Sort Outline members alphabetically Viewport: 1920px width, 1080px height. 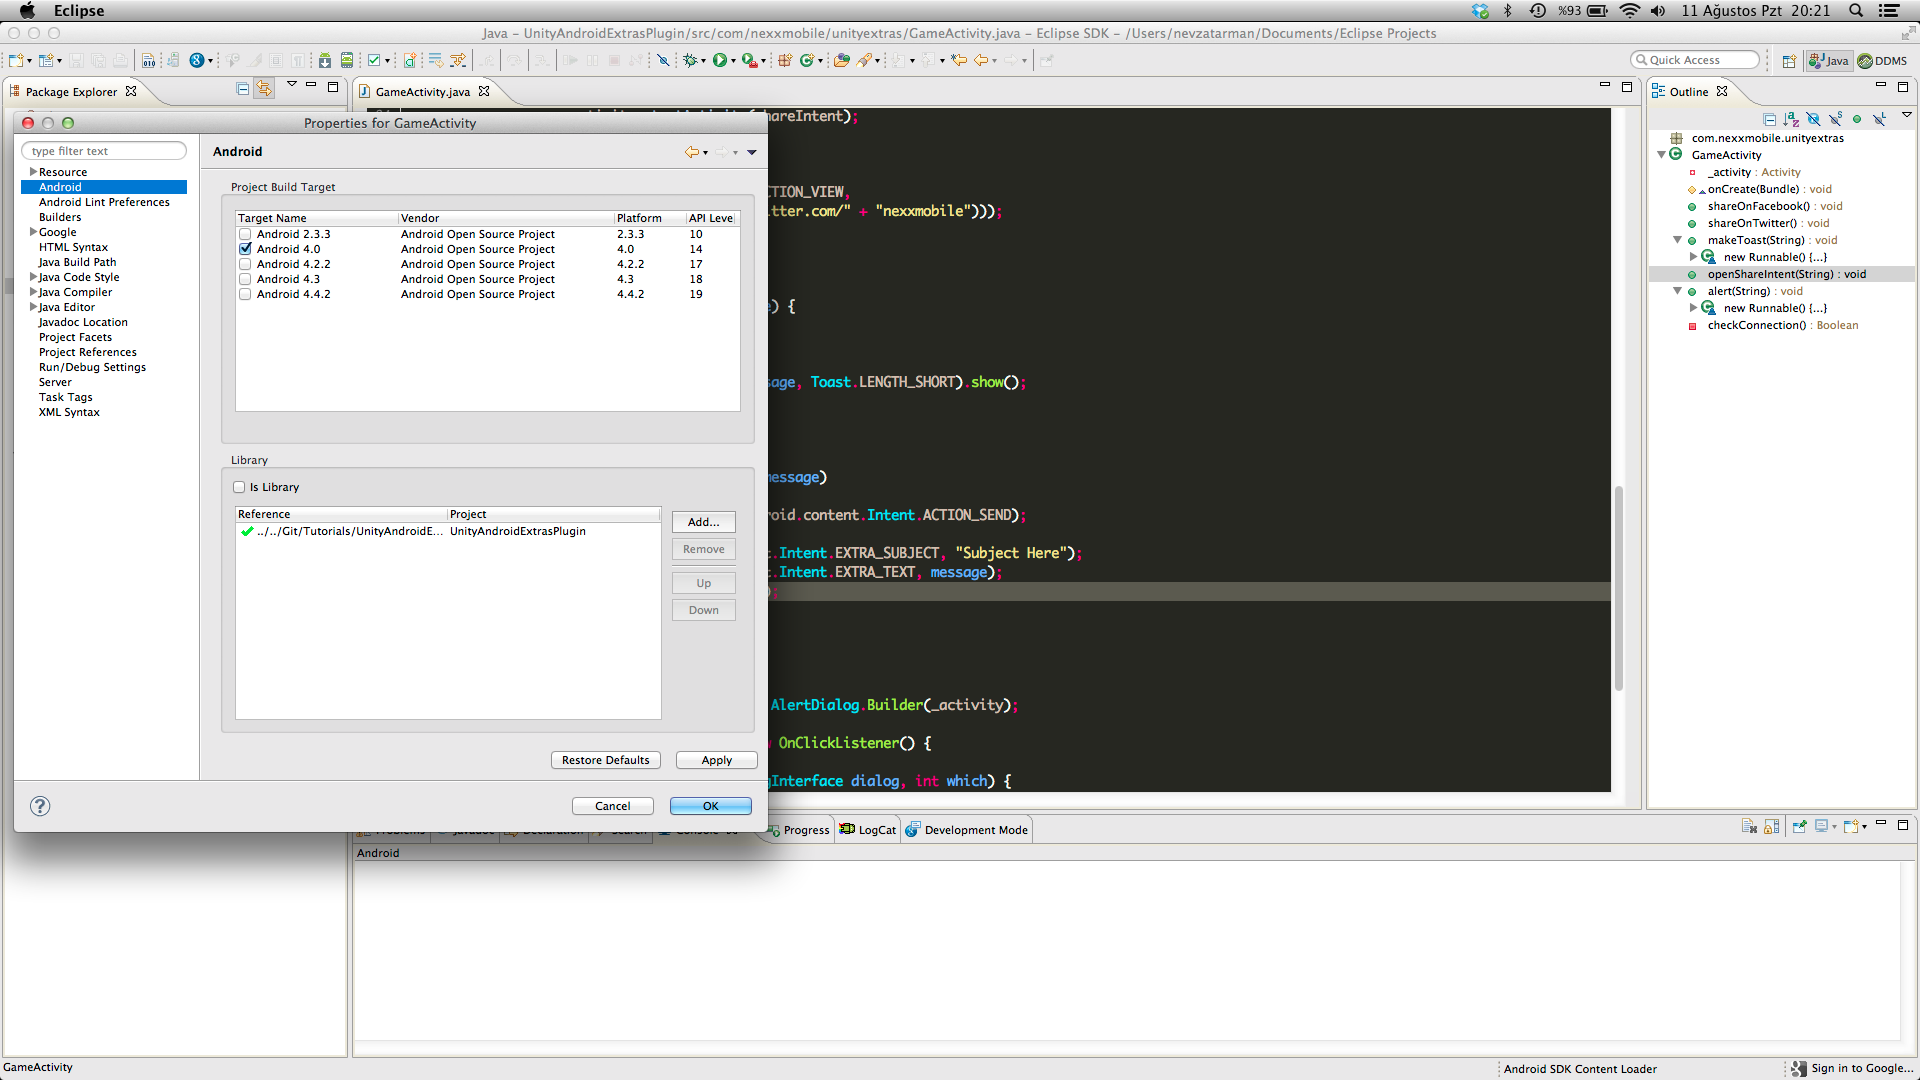[x=1791, y=119]
